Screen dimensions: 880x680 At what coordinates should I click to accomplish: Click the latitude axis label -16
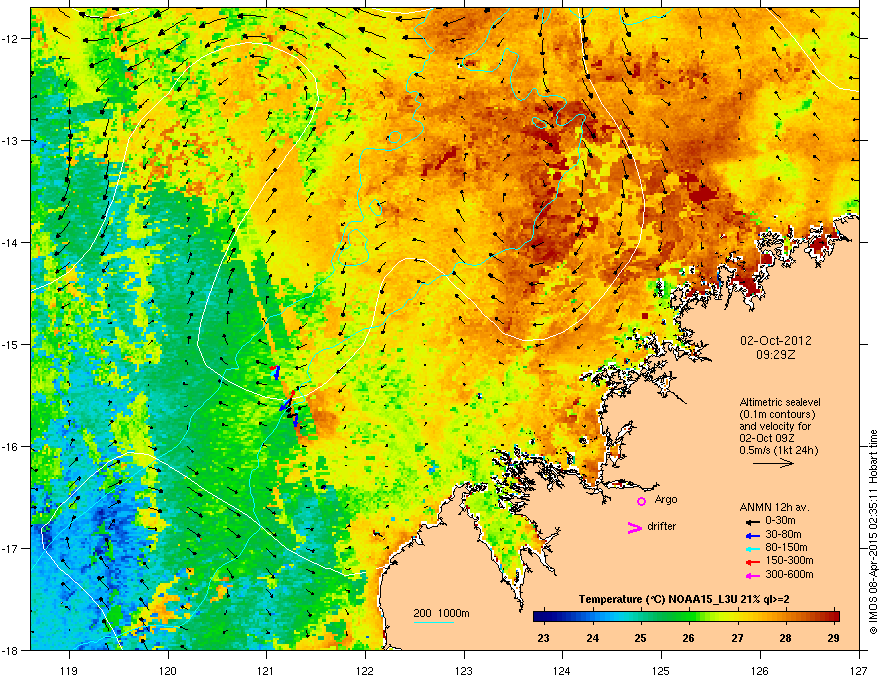point(11,446)
